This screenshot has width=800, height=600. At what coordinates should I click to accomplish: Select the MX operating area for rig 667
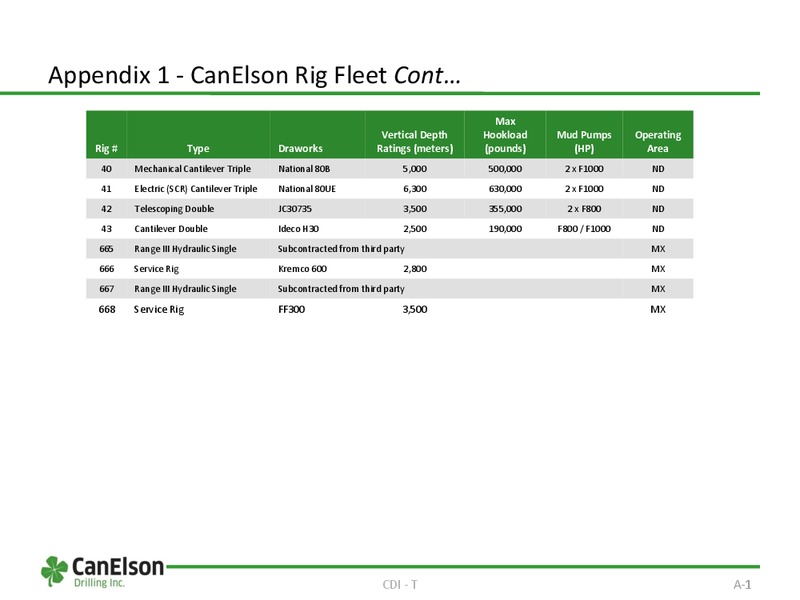658,289
